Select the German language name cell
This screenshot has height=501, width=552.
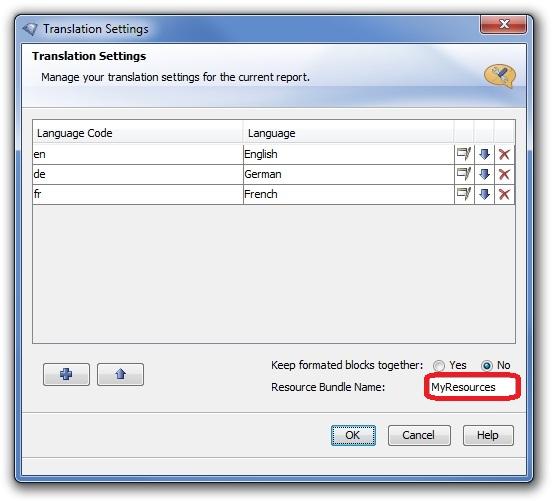(349, 174)
